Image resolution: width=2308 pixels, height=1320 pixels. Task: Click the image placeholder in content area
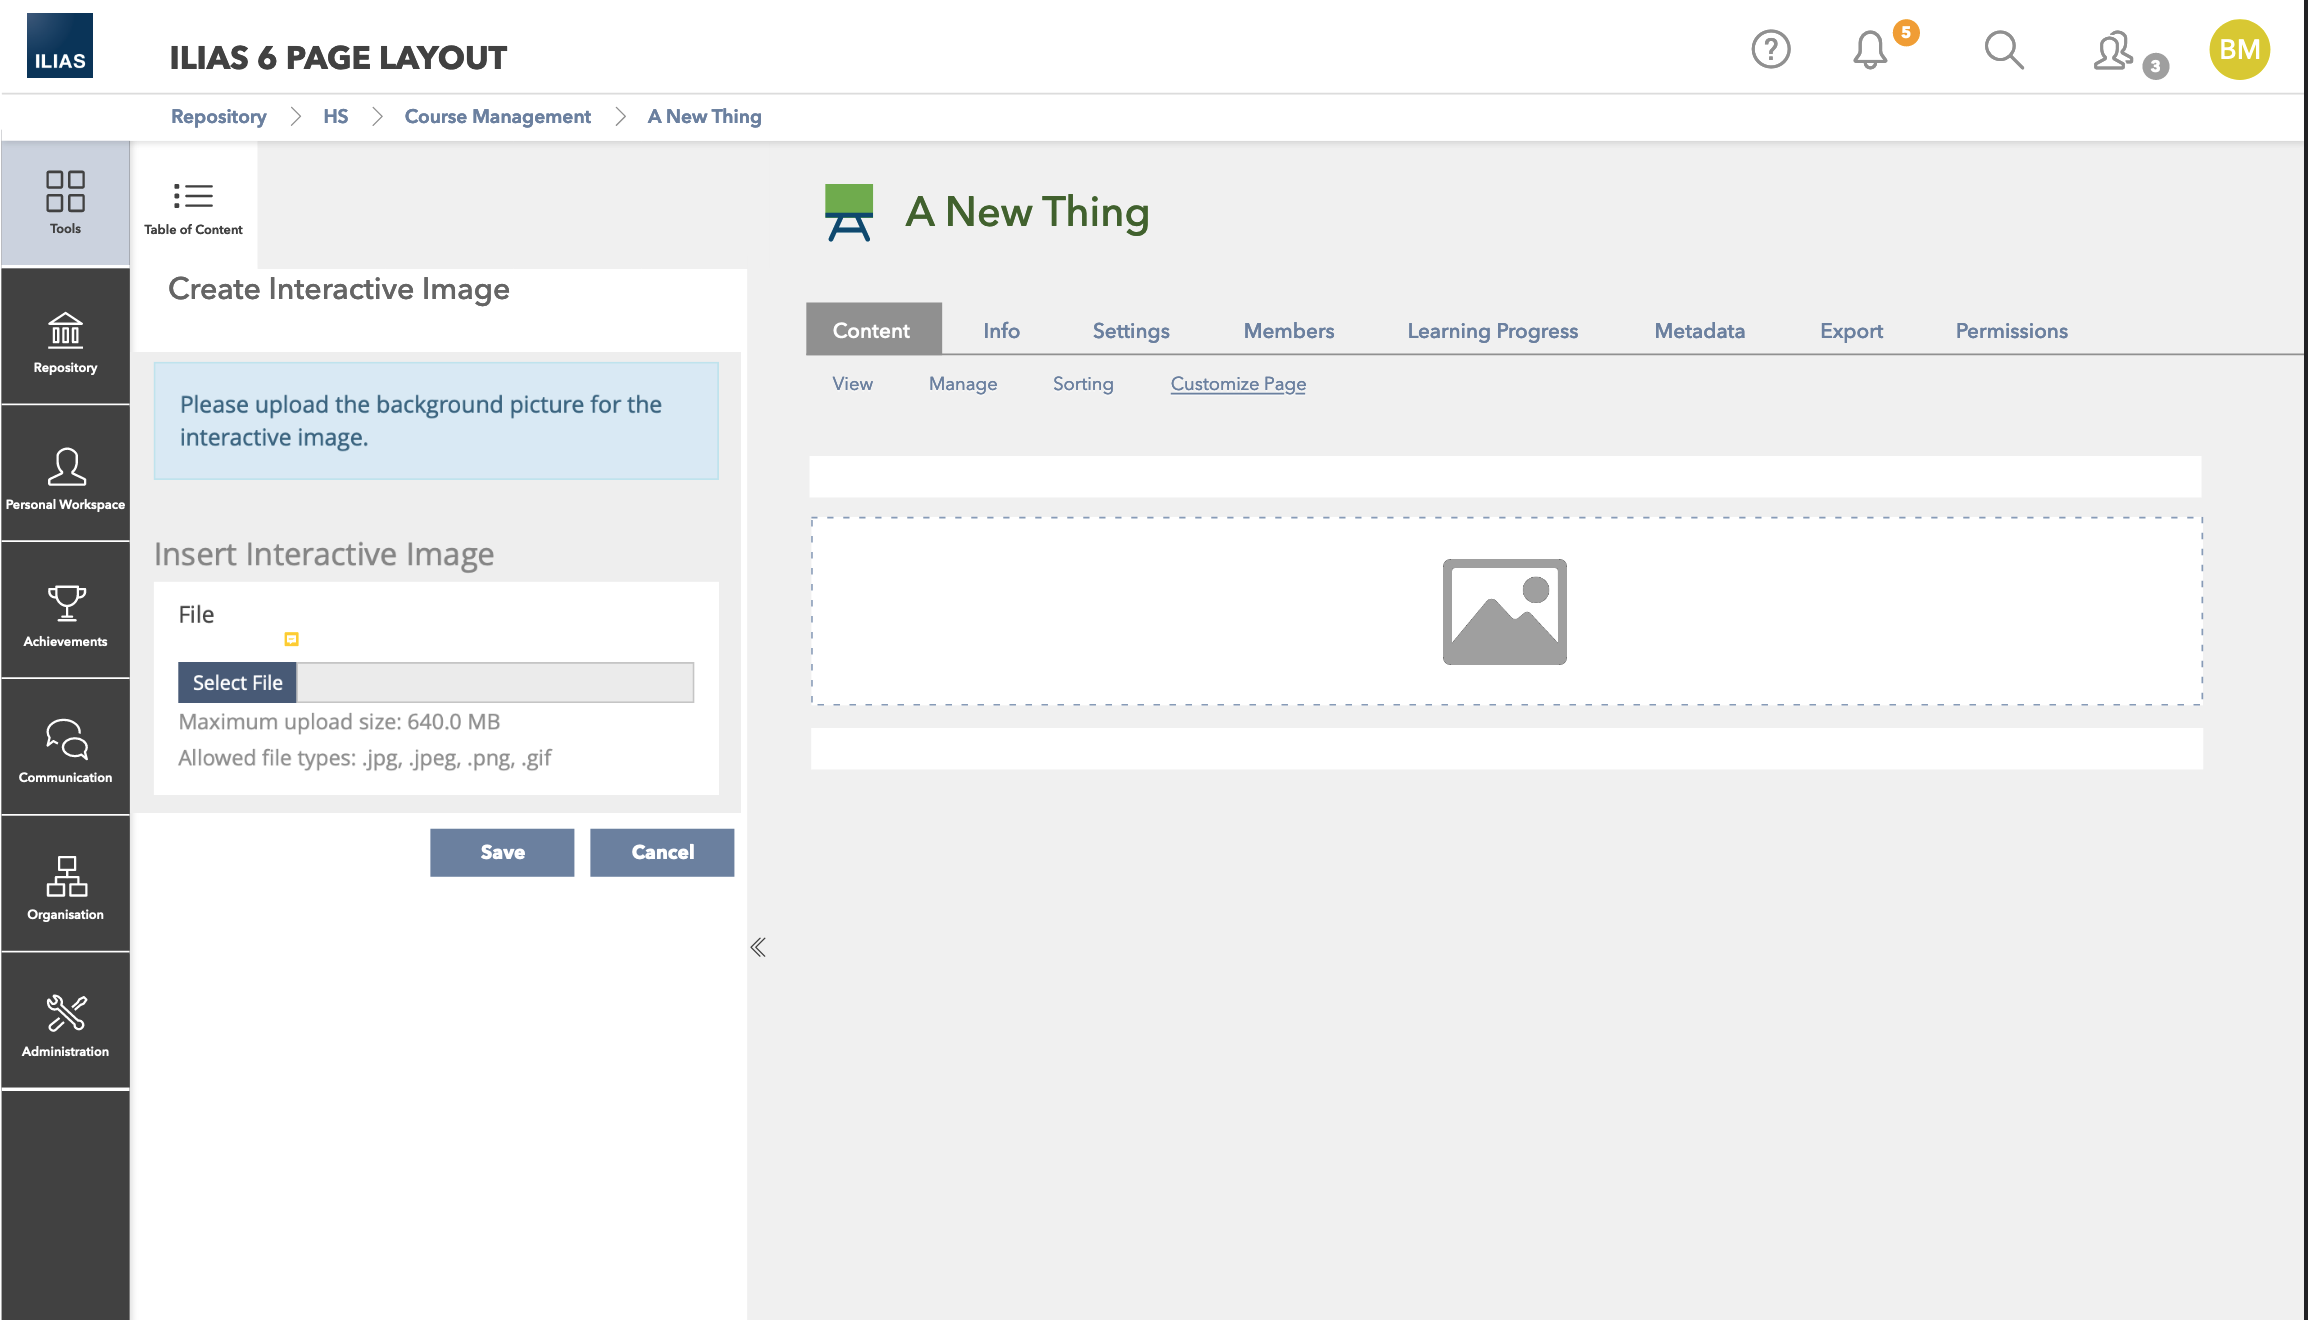[1504, 612]
